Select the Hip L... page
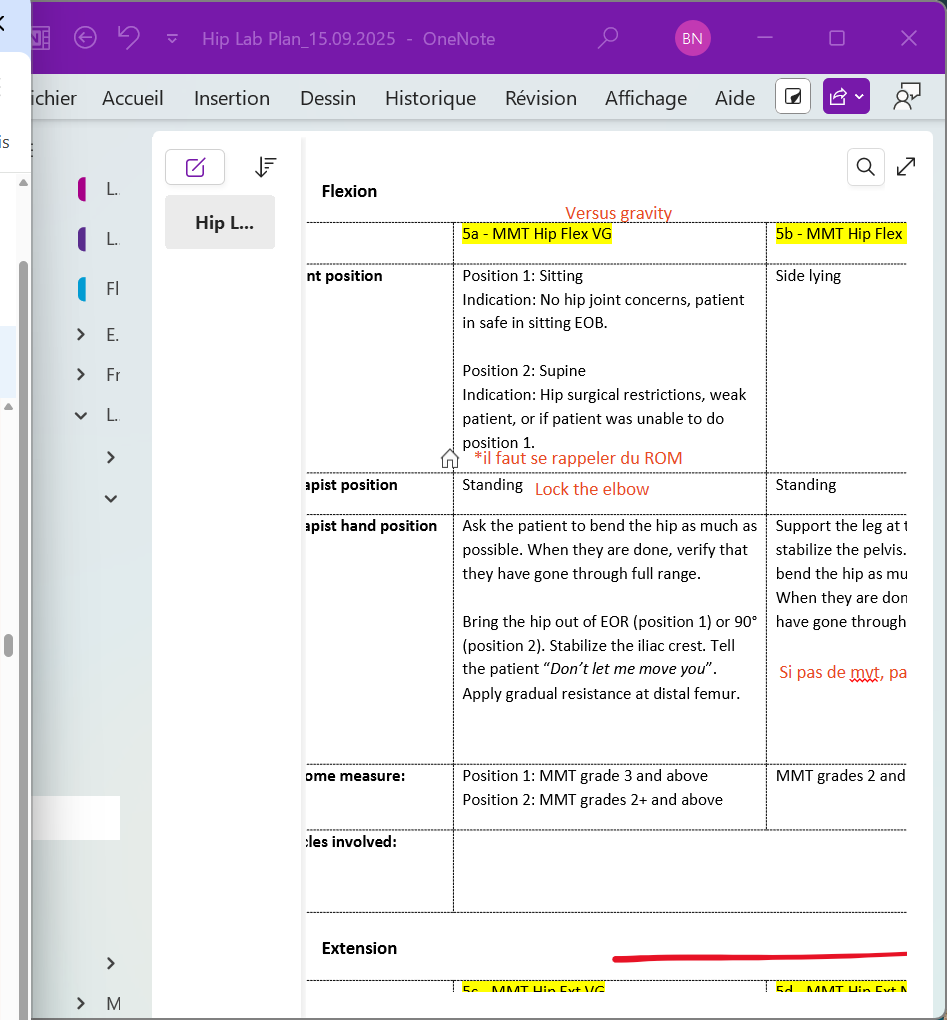 coord(220,222)
